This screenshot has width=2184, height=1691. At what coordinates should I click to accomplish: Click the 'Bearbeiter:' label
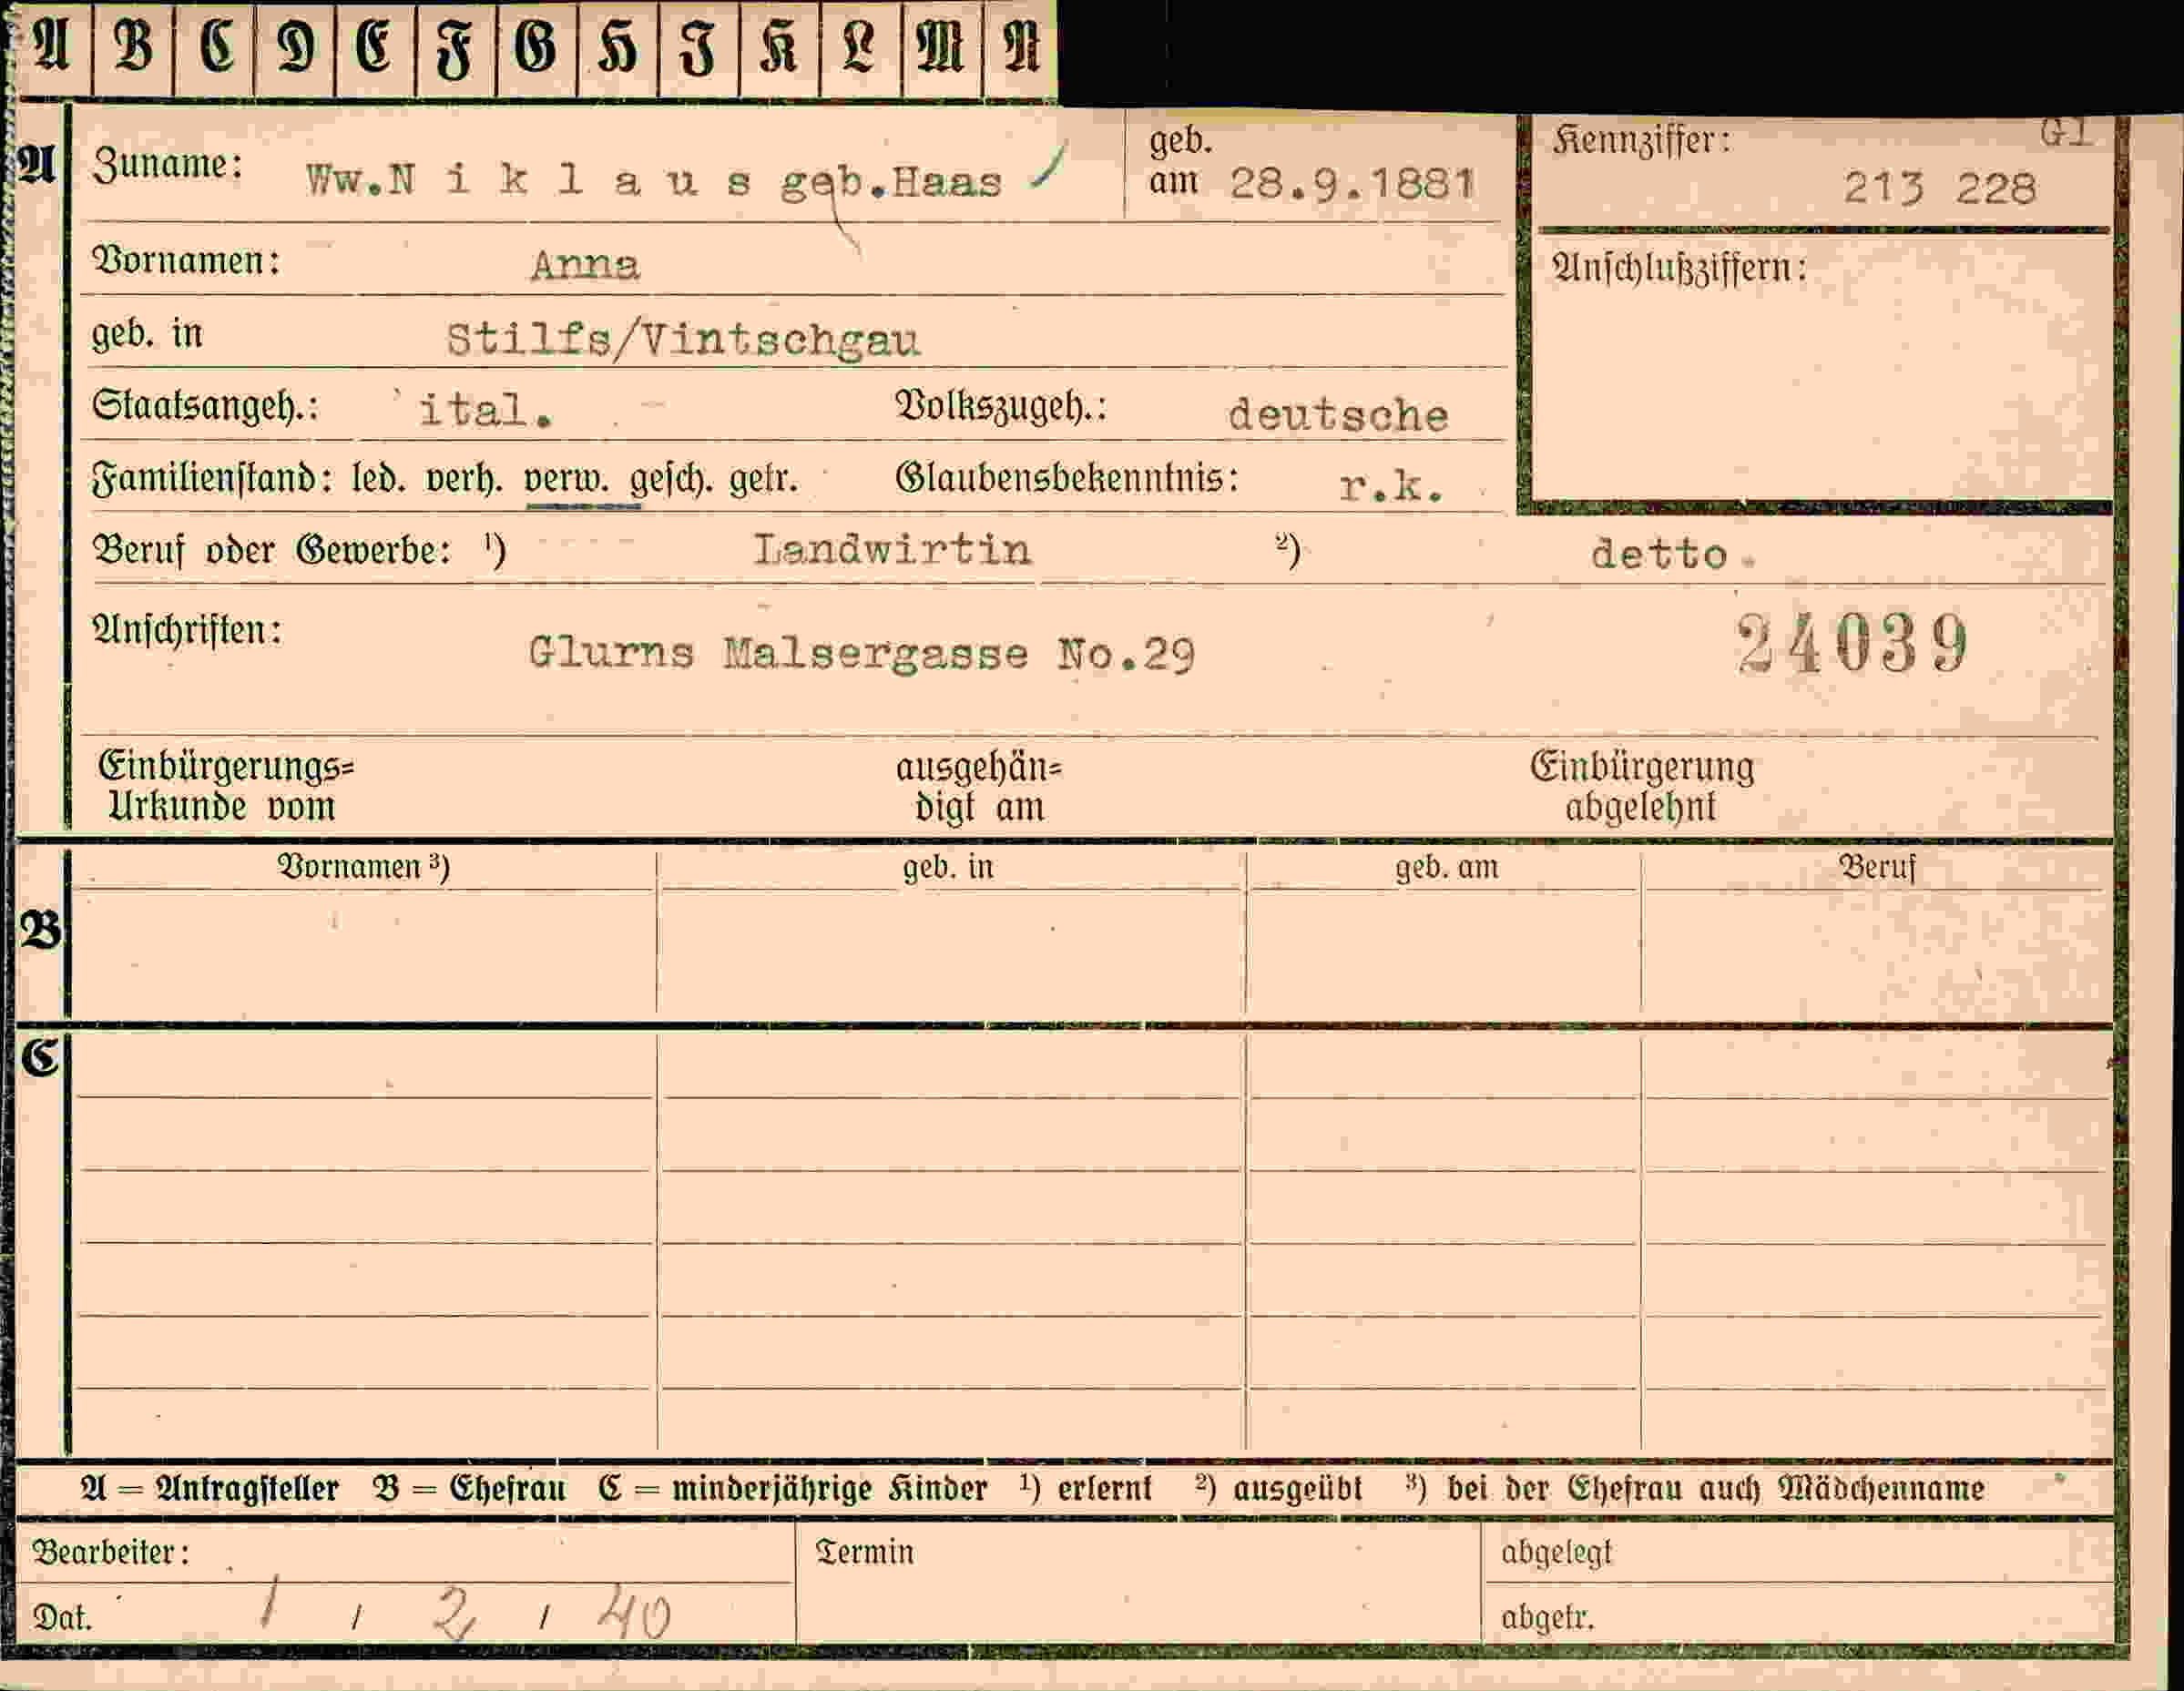click(x=111, y=1552)
